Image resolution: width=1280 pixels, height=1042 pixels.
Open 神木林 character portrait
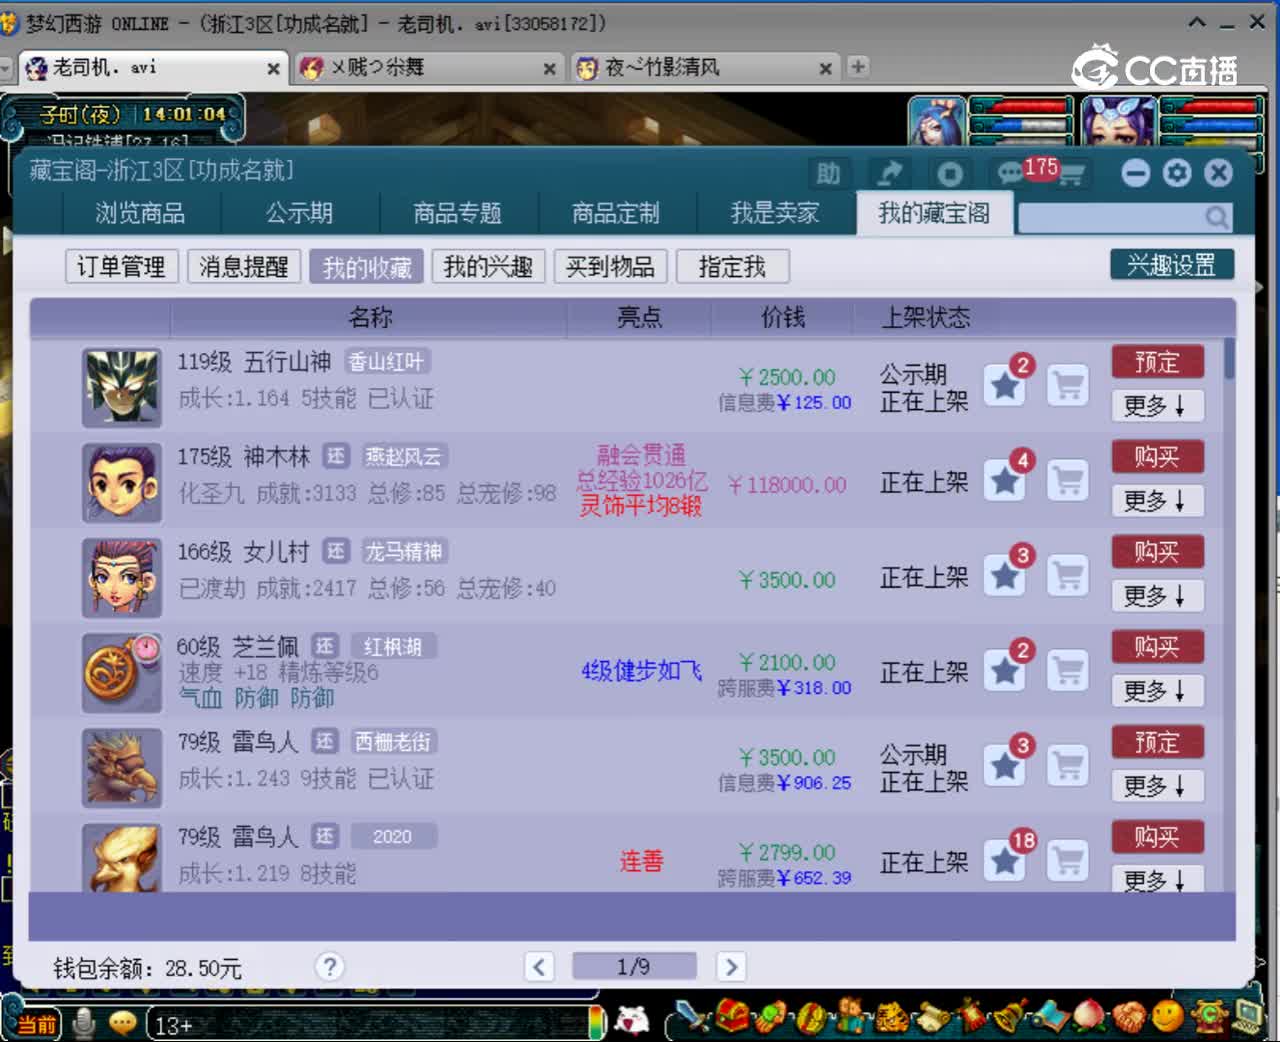122,483
